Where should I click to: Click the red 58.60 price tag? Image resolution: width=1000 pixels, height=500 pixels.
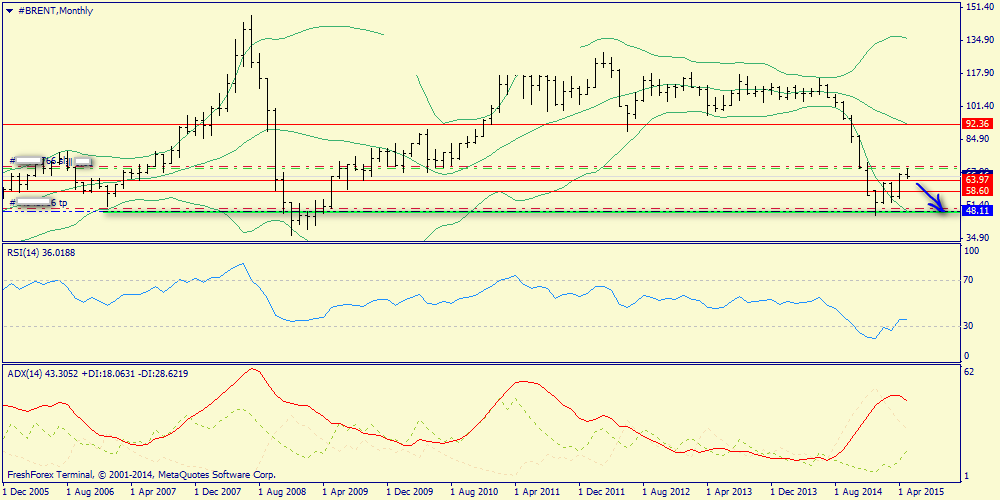[977, 190]
